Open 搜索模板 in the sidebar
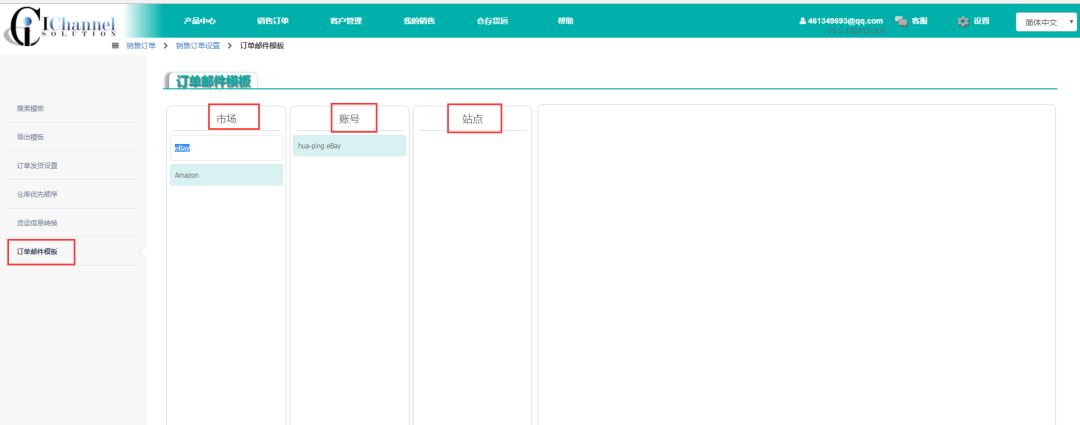1080x425 pixels. point(30,108)
